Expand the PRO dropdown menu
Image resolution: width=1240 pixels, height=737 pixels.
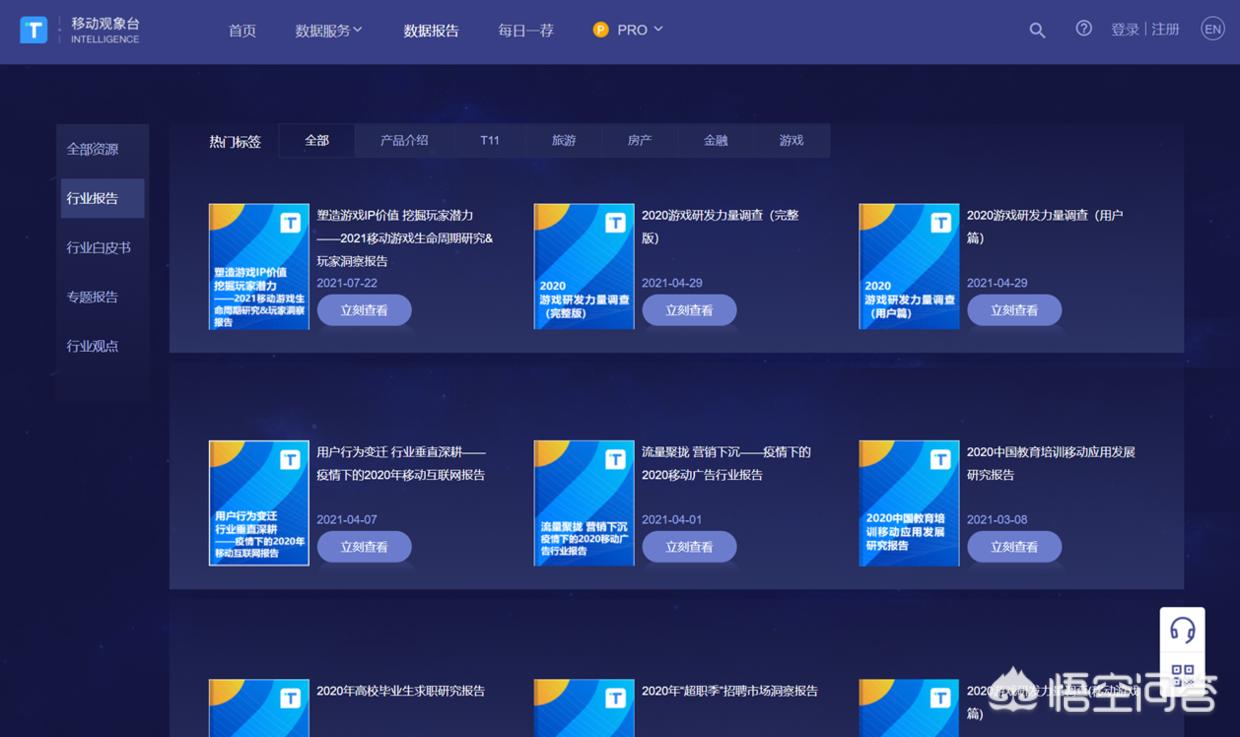pyautogui.click(x=640, y=30)
